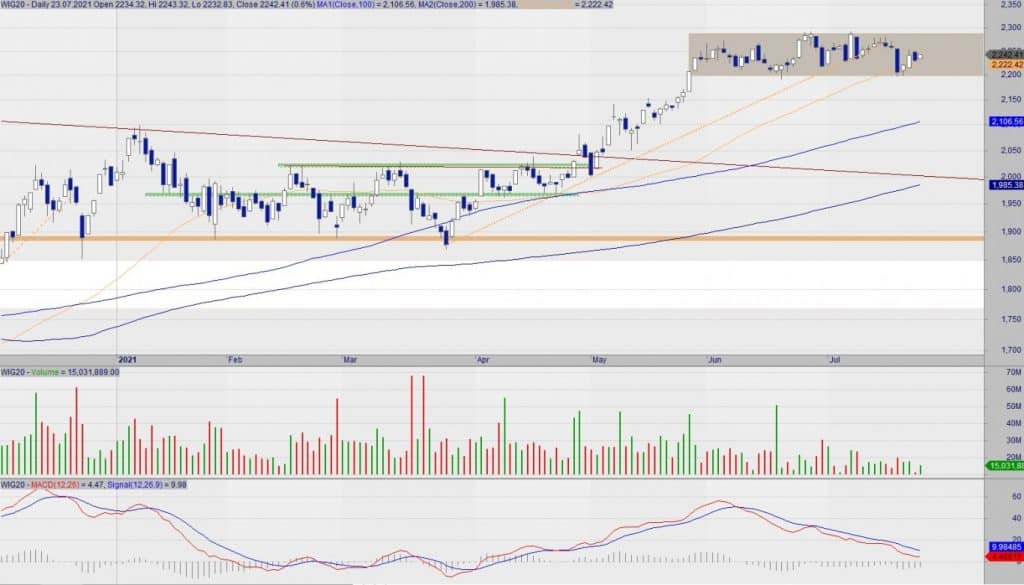Image resolution: width=1024 pixels, height=585 pixels.
Task: Select the Apr marker on time axis
Action: (x=483, y=360)
